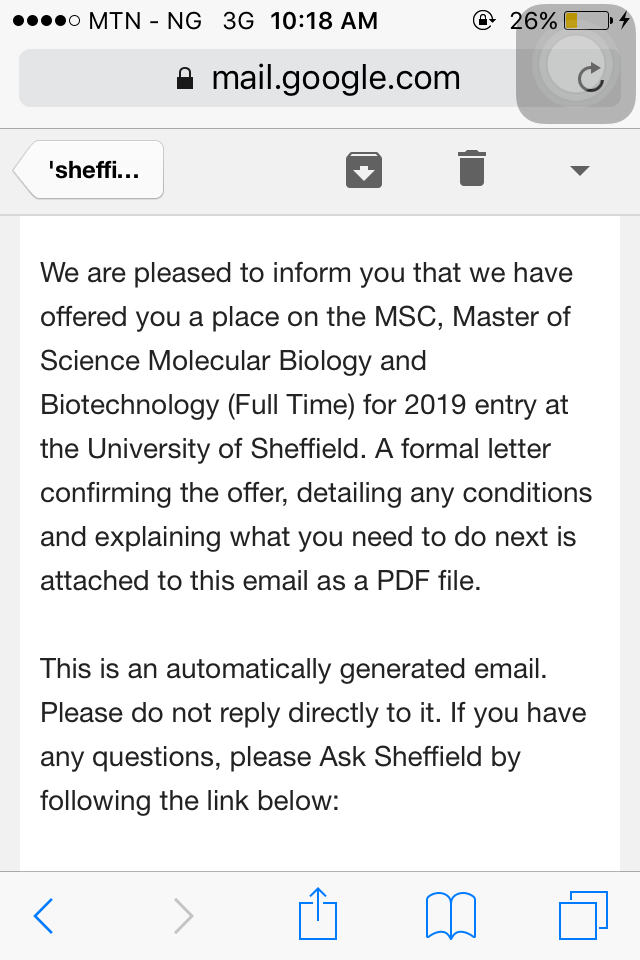
Task: Open Safari bookmarks book icon
Action: click(451, 915)
